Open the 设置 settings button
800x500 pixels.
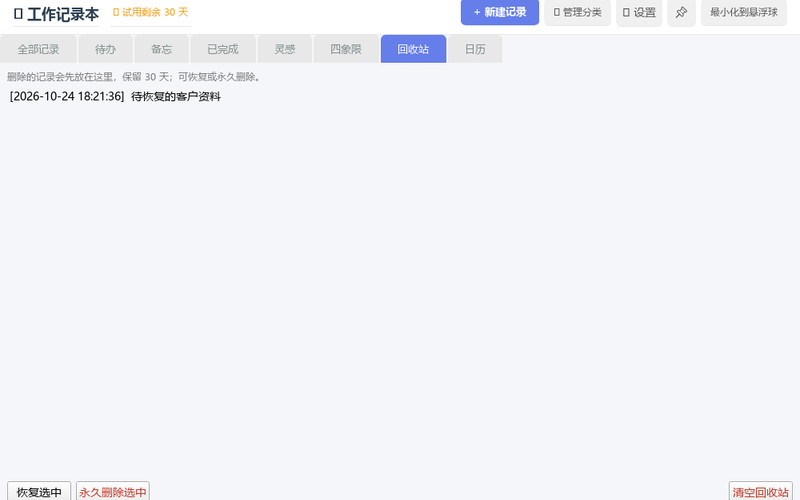coord(639,13)
